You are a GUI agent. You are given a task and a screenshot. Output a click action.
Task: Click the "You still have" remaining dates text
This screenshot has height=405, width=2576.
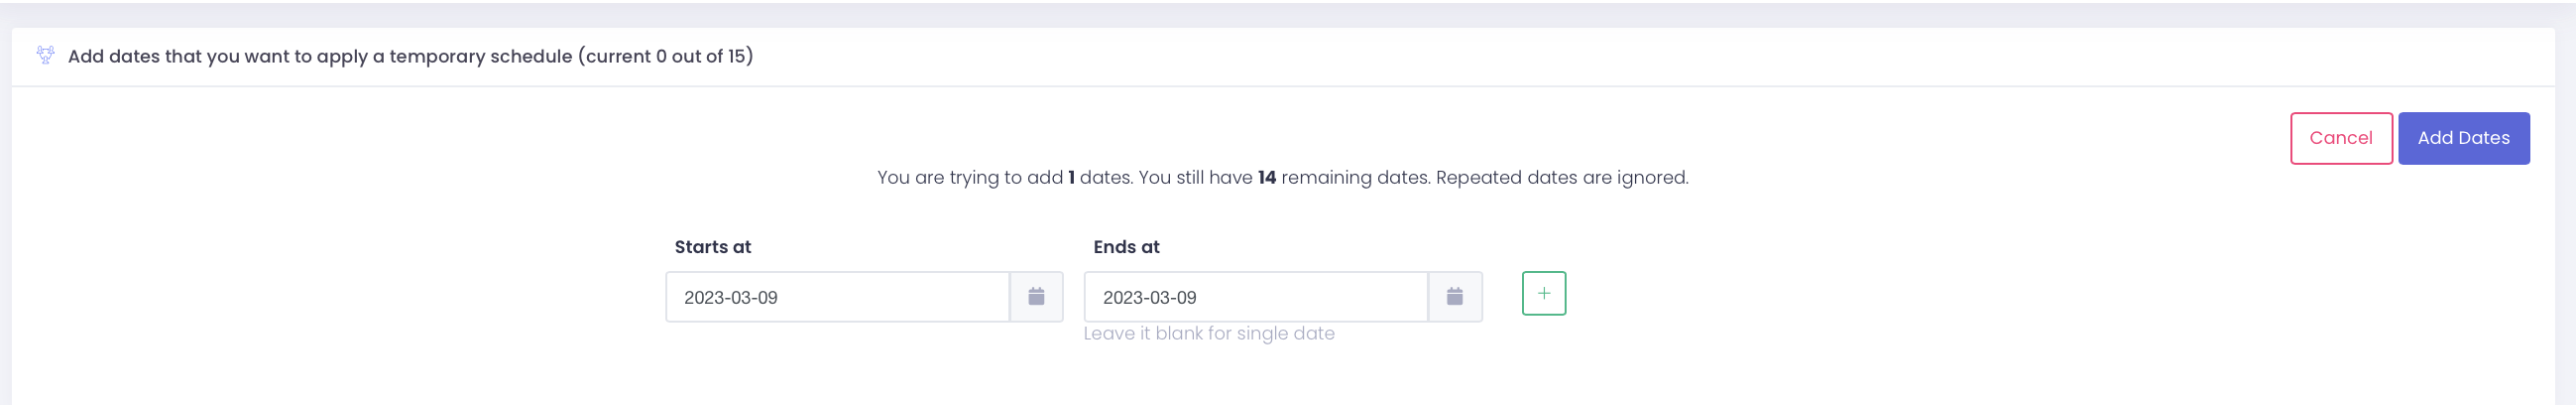click(x=1195, y=178)
